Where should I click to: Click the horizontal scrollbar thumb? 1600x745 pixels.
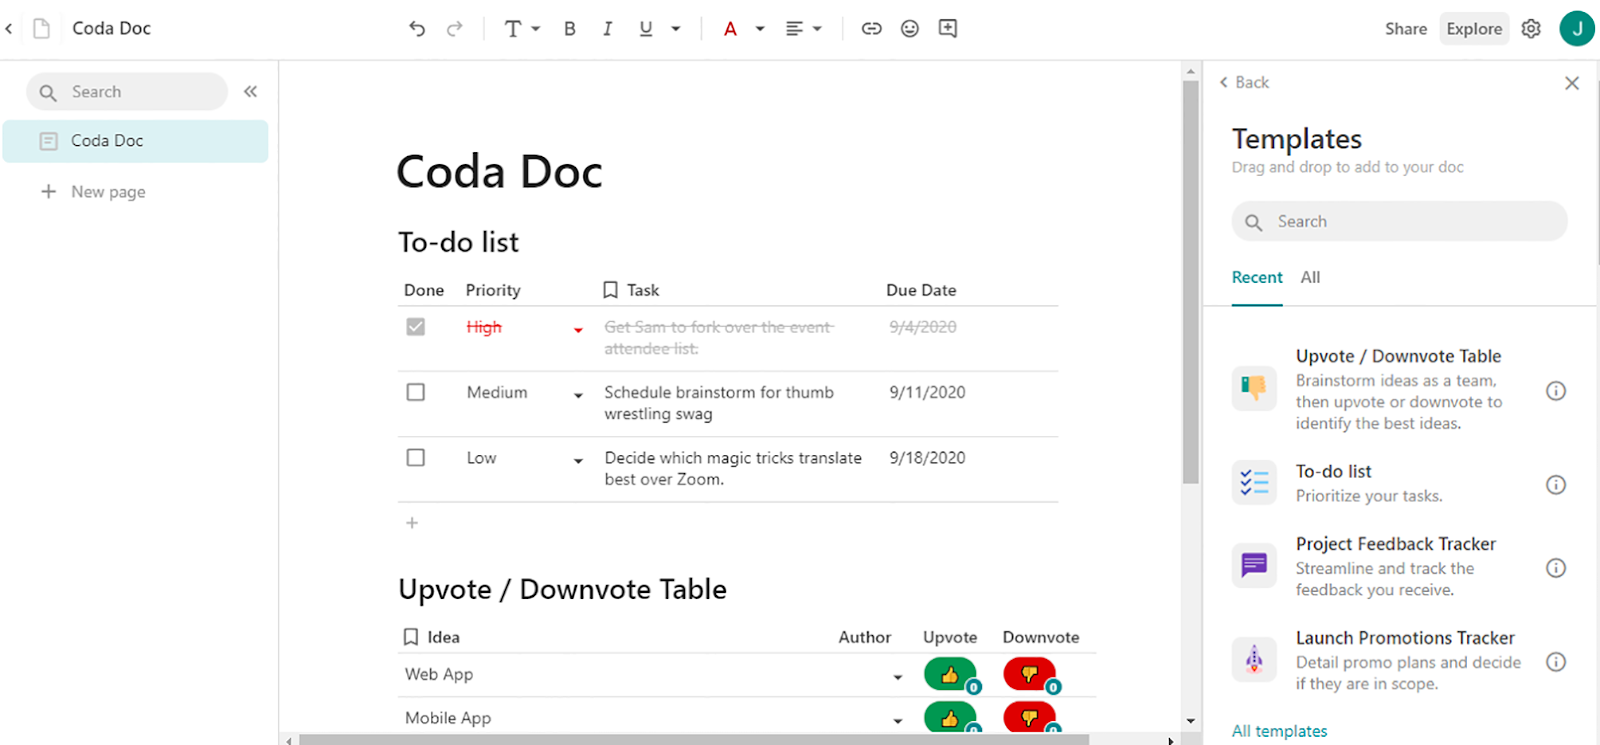click(693, 740)
